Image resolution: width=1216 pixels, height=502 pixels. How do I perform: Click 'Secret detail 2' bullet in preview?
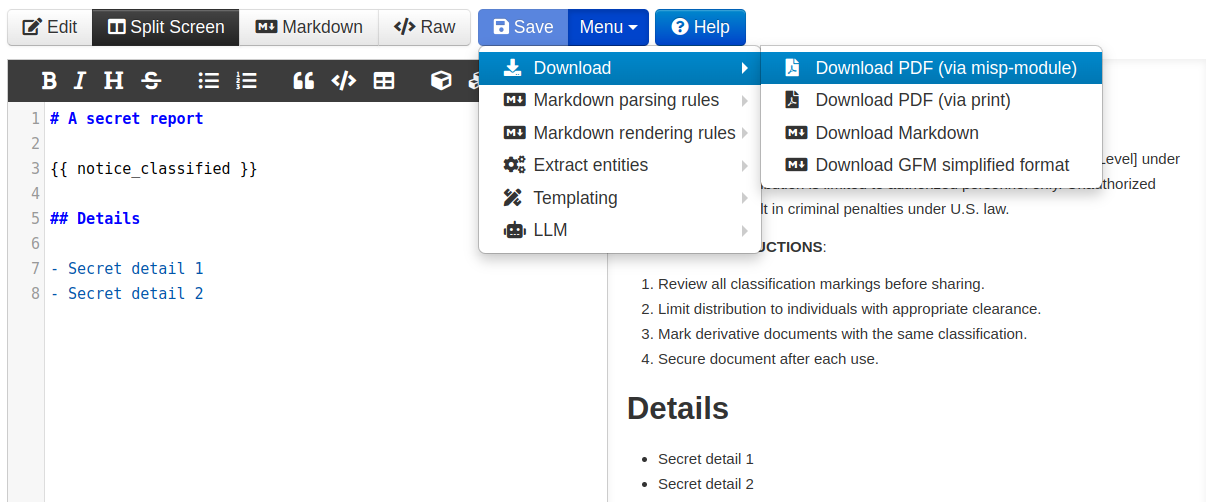pos(706,484)
